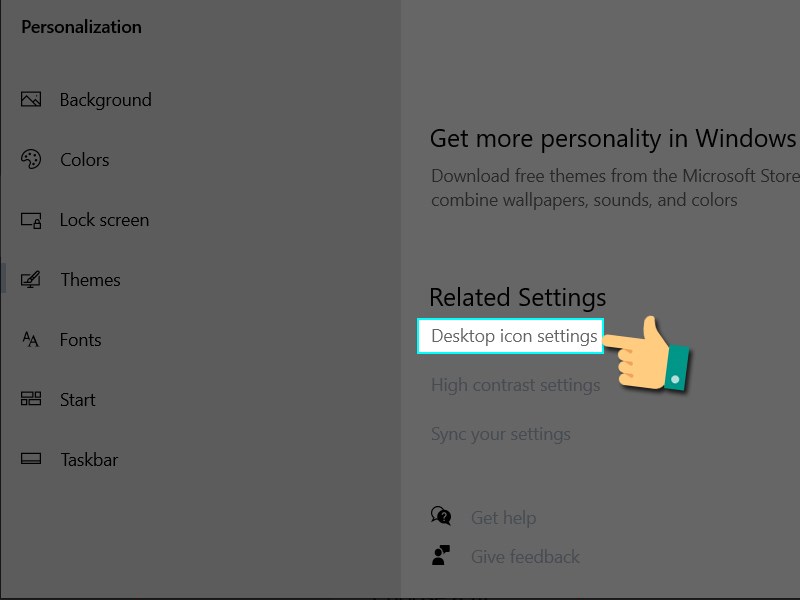Open the Fonts text label
Image resolution: width=800 pixels, height=600 pixels.
[80, 340]
